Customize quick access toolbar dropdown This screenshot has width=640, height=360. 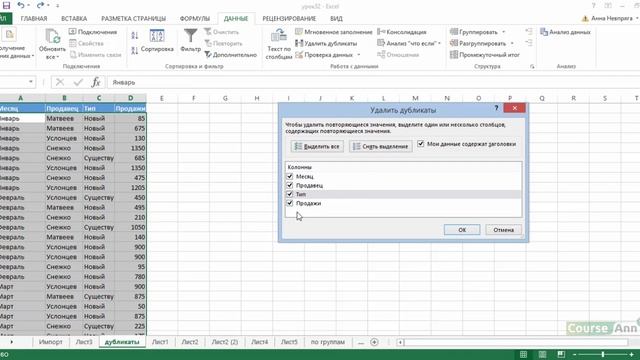click(58, 6)
